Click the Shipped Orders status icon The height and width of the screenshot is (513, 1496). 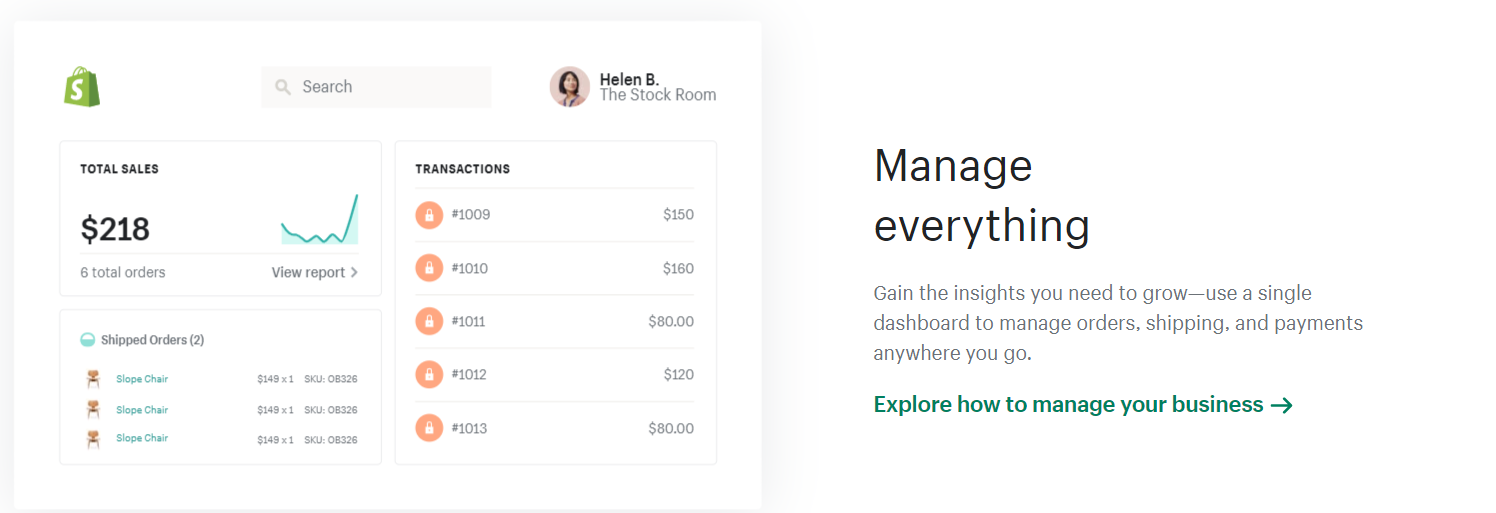[x=88, y=340]
